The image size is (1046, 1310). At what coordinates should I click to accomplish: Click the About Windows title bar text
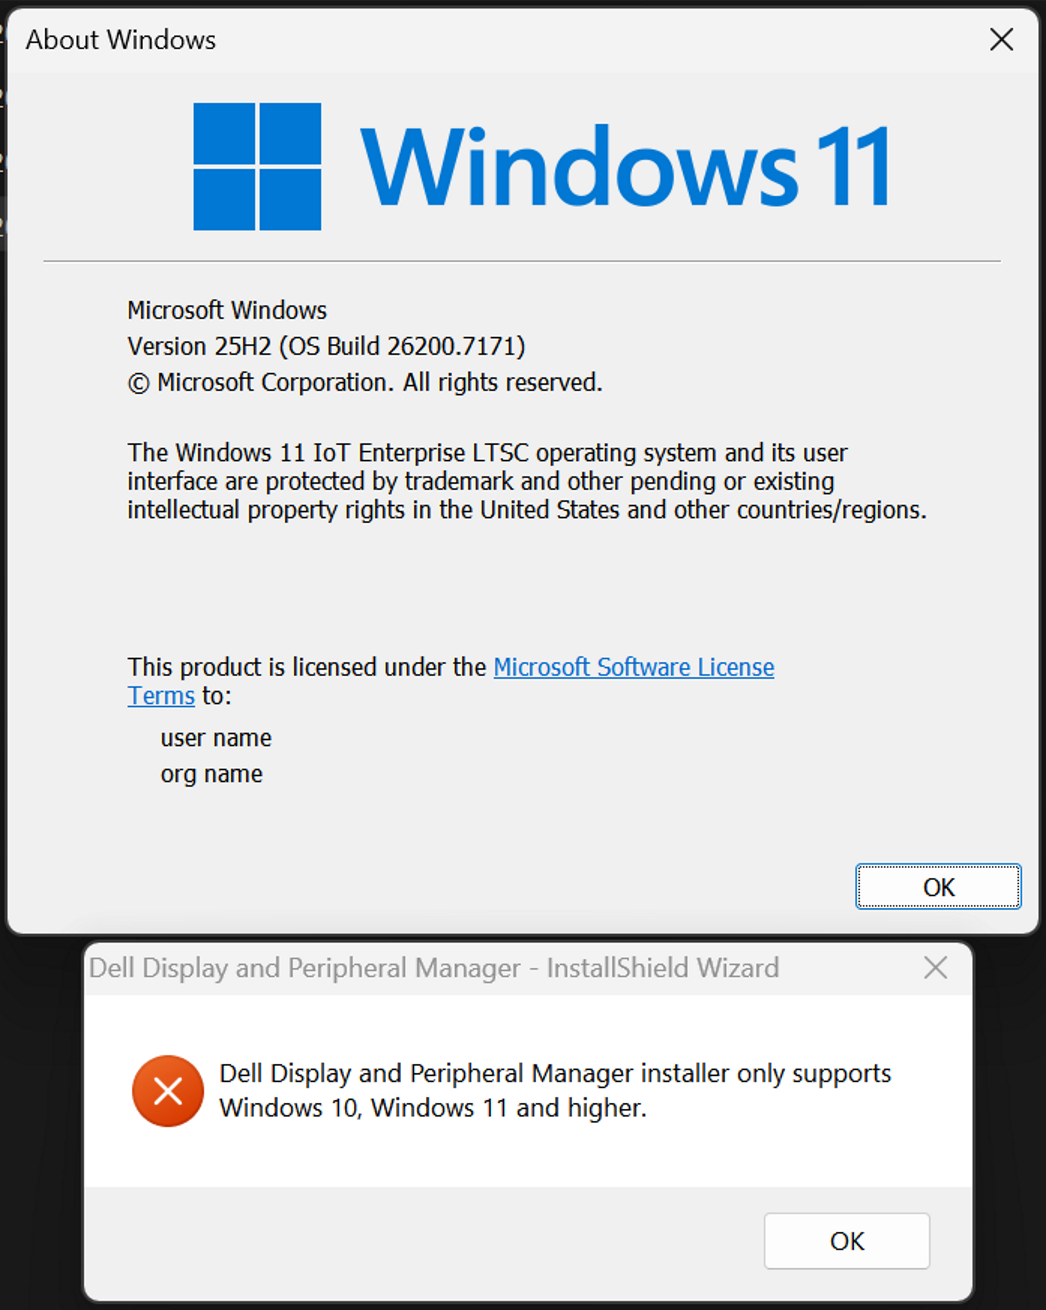(x=121, y=40)
